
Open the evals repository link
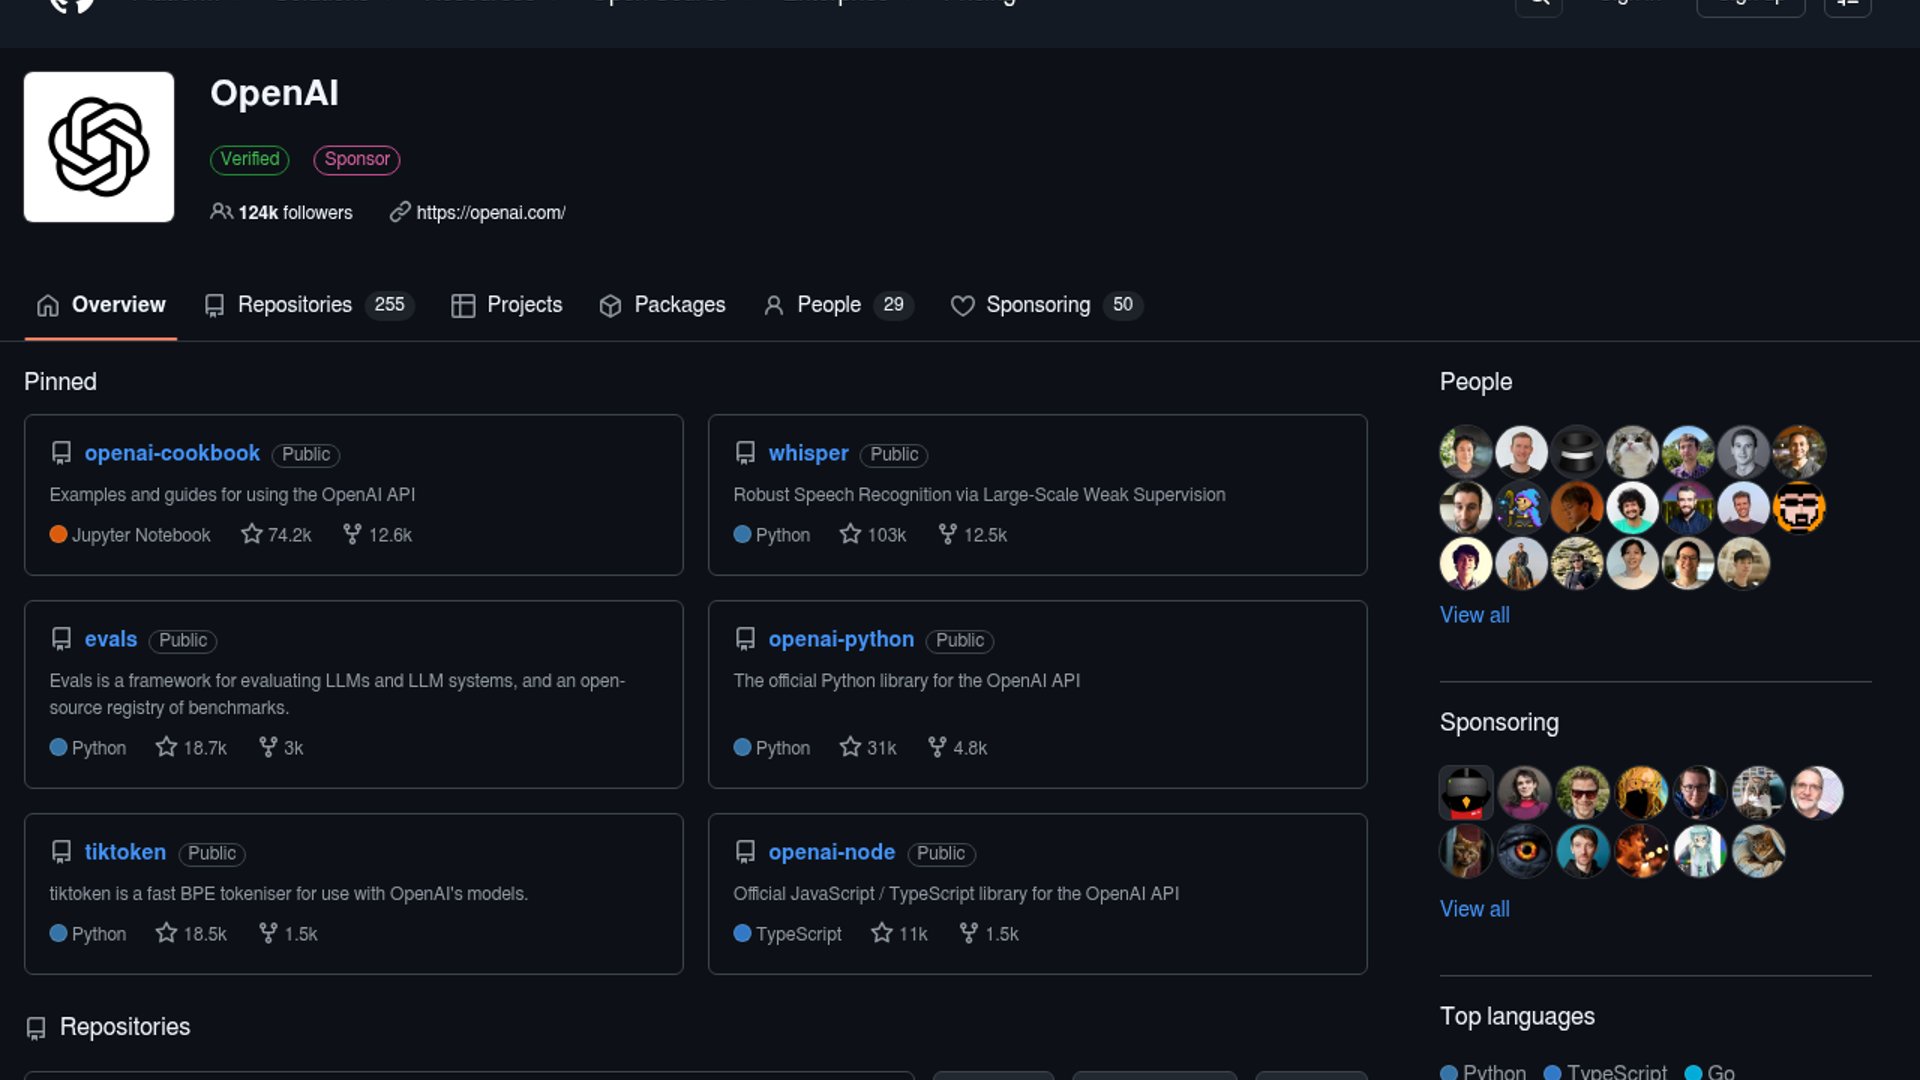(111, 639)
